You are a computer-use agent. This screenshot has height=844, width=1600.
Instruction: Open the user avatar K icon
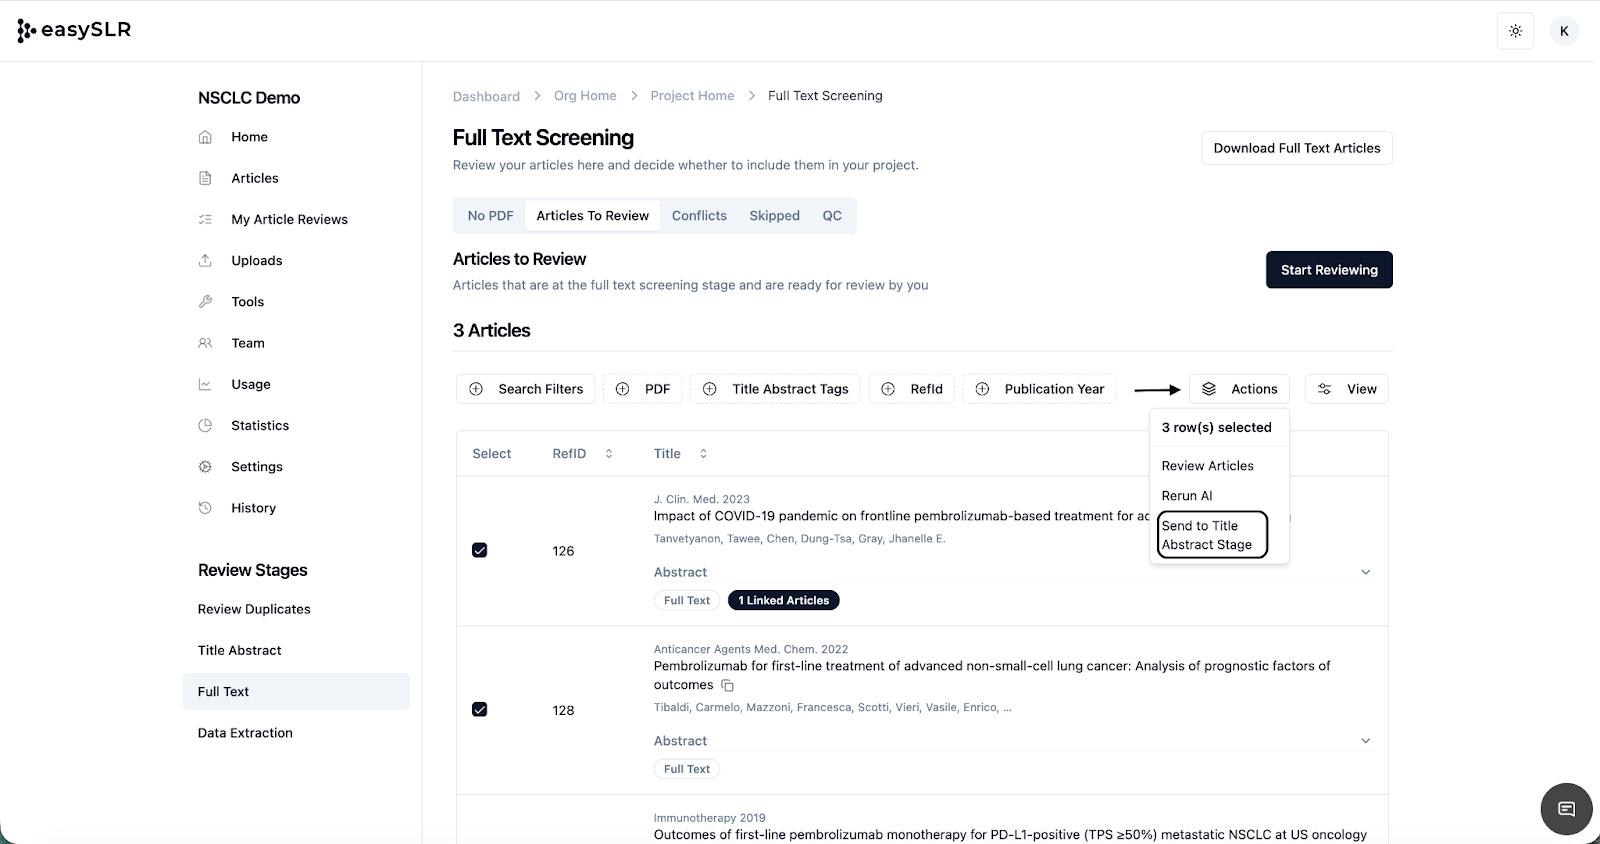point(1564,31)
